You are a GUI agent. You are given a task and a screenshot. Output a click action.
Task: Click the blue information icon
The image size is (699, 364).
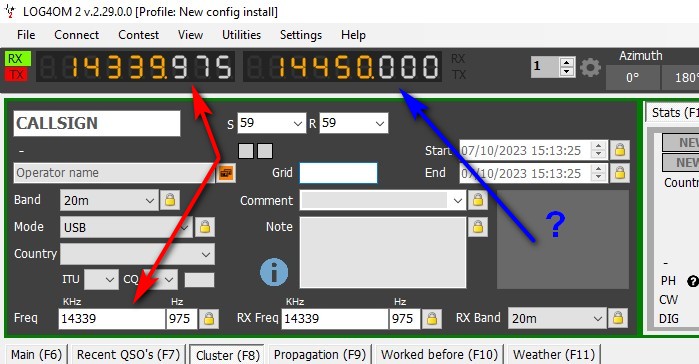click(274, 272)
